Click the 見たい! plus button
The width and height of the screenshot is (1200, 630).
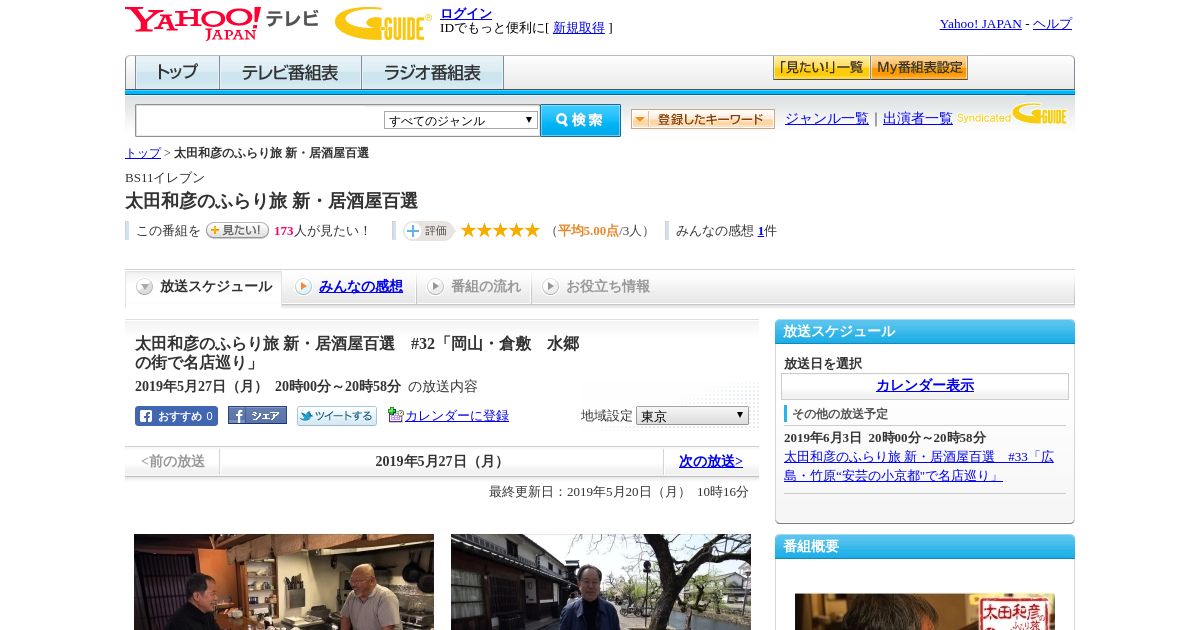coord(237,230)
